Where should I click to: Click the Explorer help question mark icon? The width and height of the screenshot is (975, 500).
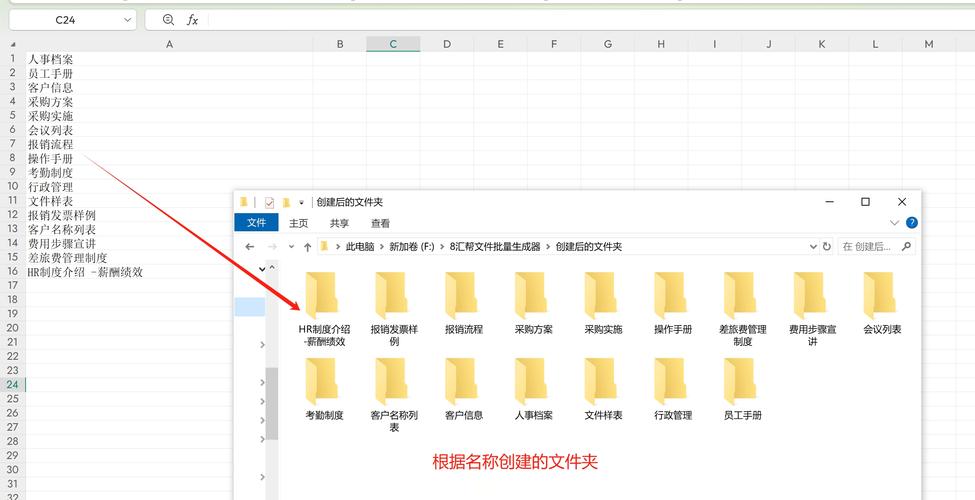[911, 223]
